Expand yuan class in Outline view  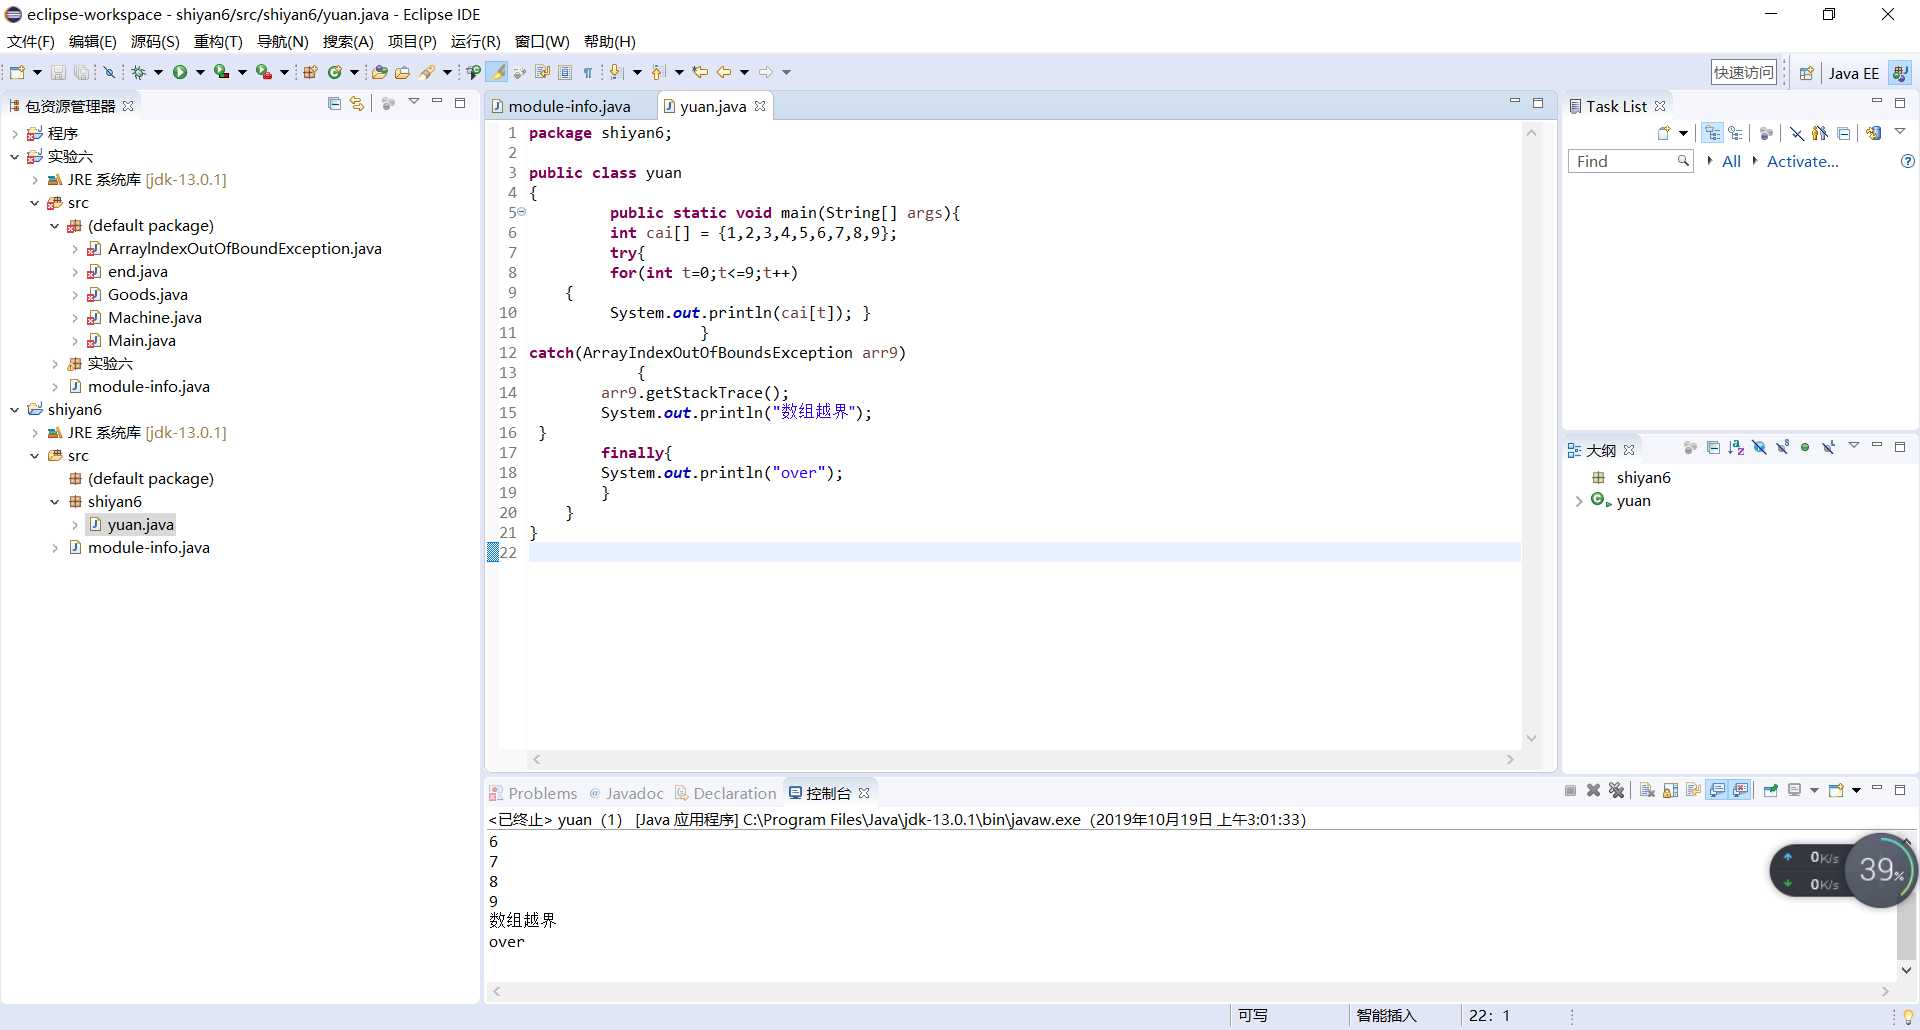pyautogui.click(x=1579, y=501)
